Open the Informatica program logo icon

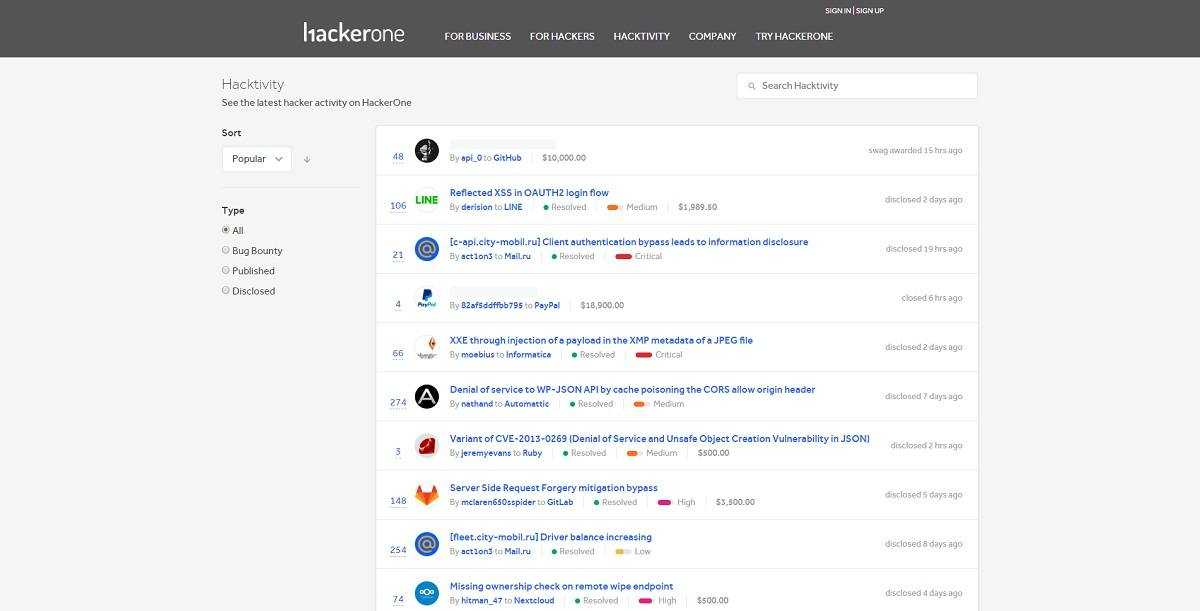pyautogui.click(x=427, y=347)
